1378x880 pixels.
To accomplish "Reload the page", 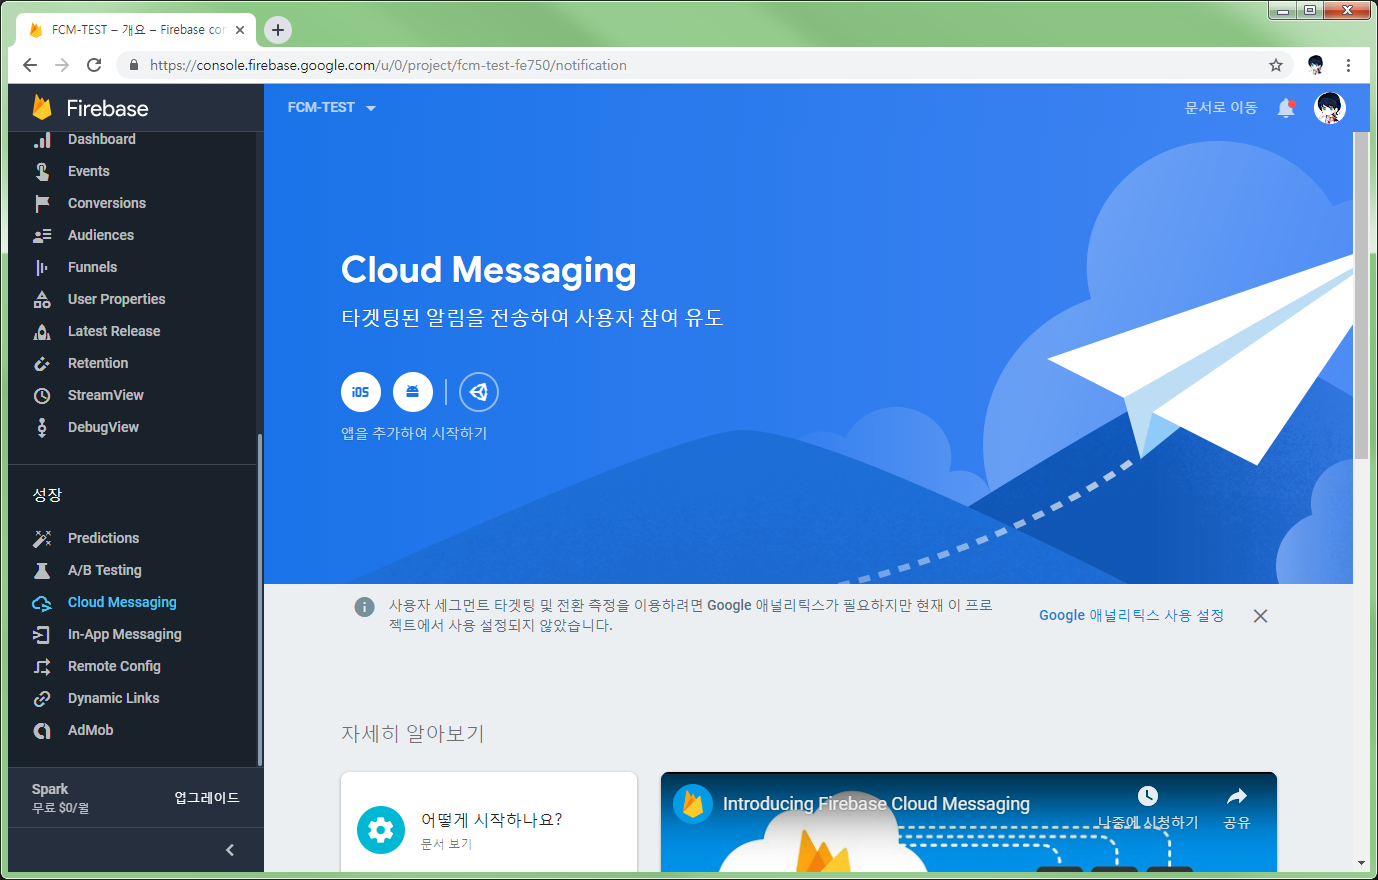I will [x=94, y=65].
